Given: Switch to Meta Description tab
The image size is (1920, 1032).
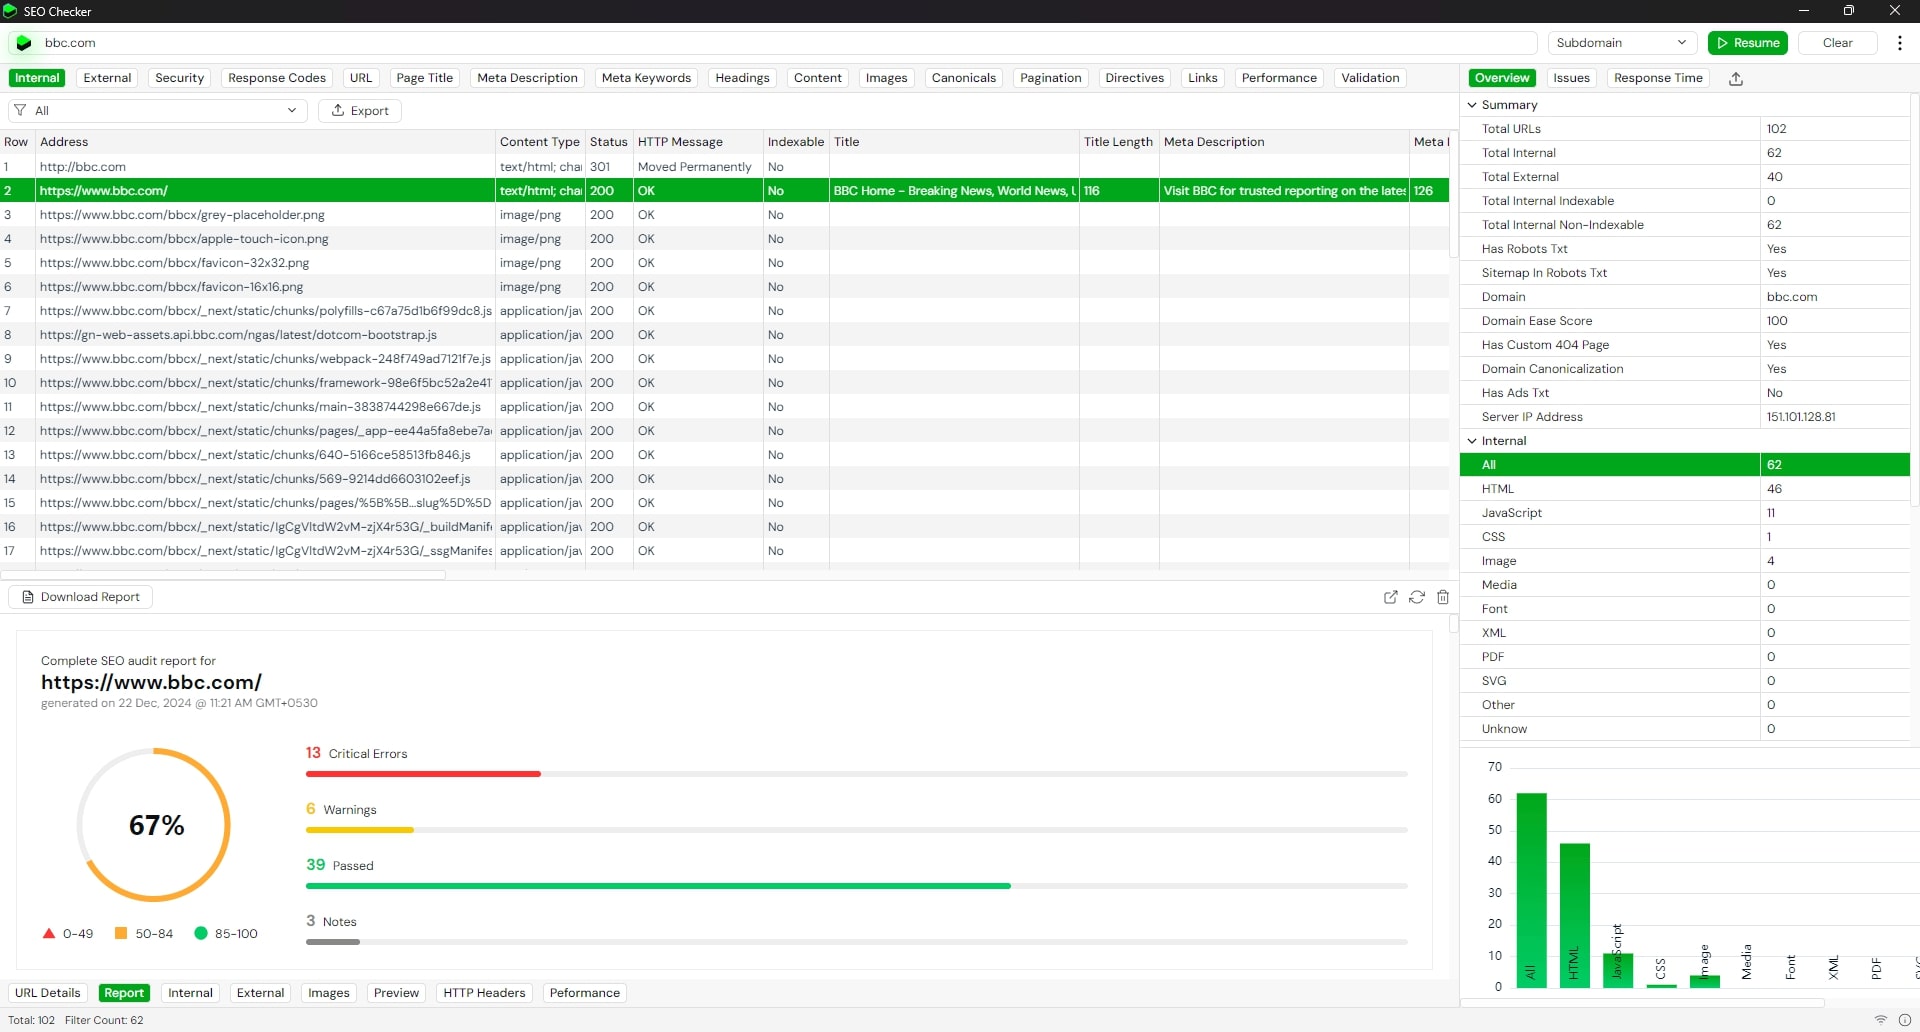Looking at the screenshot, I should pos(527,78).
